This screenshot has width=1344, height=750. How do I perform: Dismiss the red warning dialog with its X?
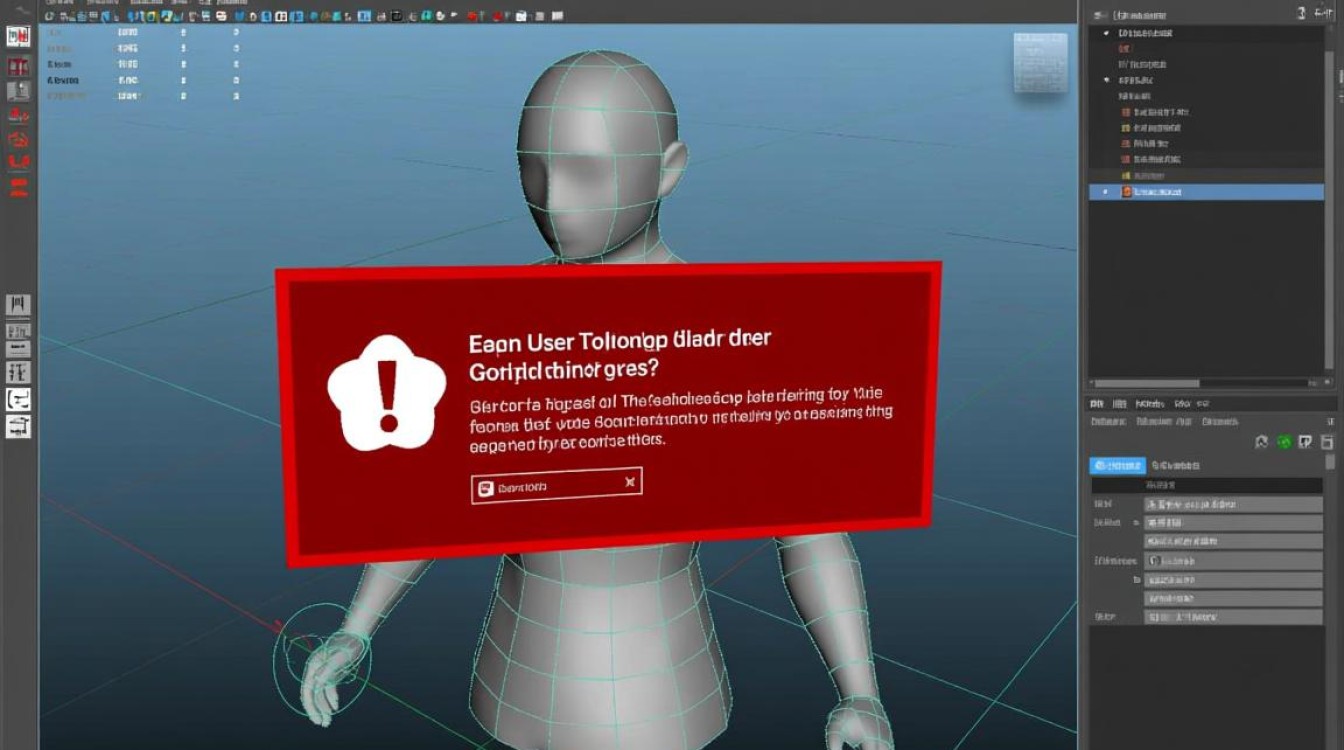pos(629,483)
